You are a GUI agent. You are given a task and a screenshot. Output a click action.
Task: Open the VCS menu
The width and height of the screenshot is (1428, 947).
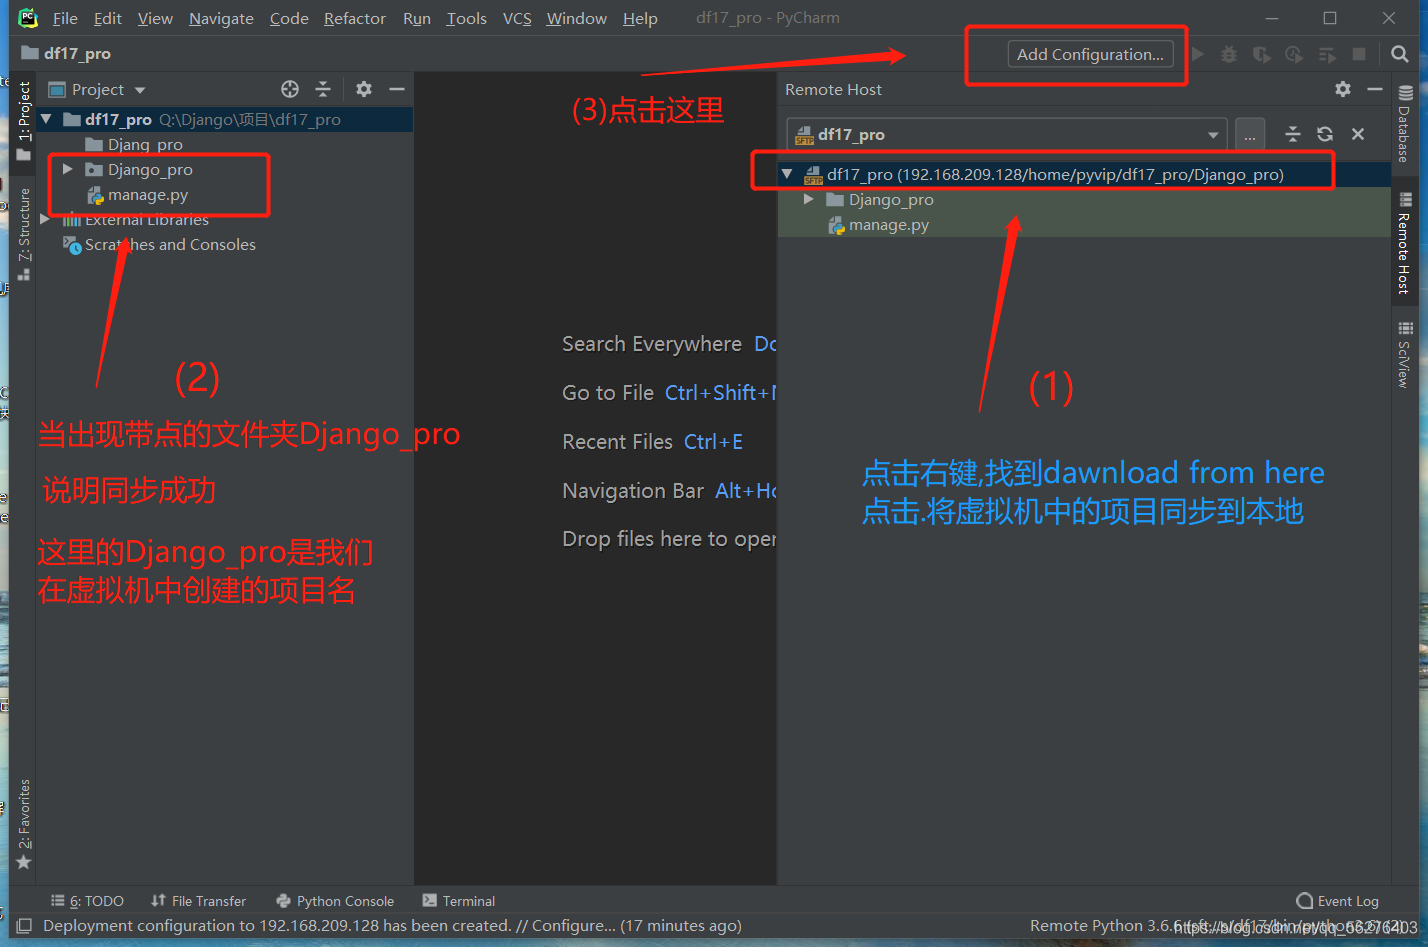click(x=517, y=18)
